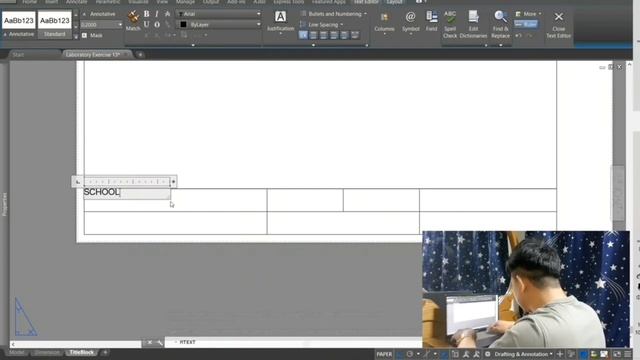Click the new drawing plus tab
The height and width of the screenshot is (360, 640).
(140, 55)
